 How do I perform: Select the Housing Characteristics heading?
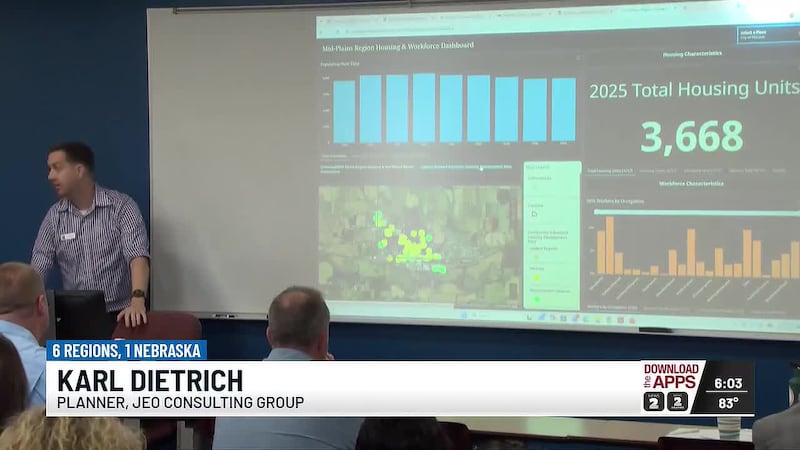(x=692, y=54)
